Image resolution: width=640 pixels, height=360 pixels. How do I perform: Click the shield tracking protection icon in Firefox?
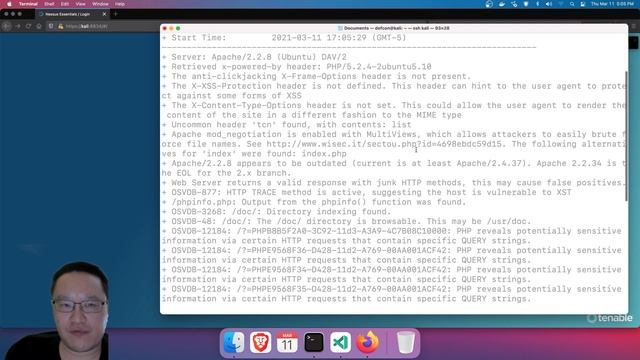(x=51, y=26)
